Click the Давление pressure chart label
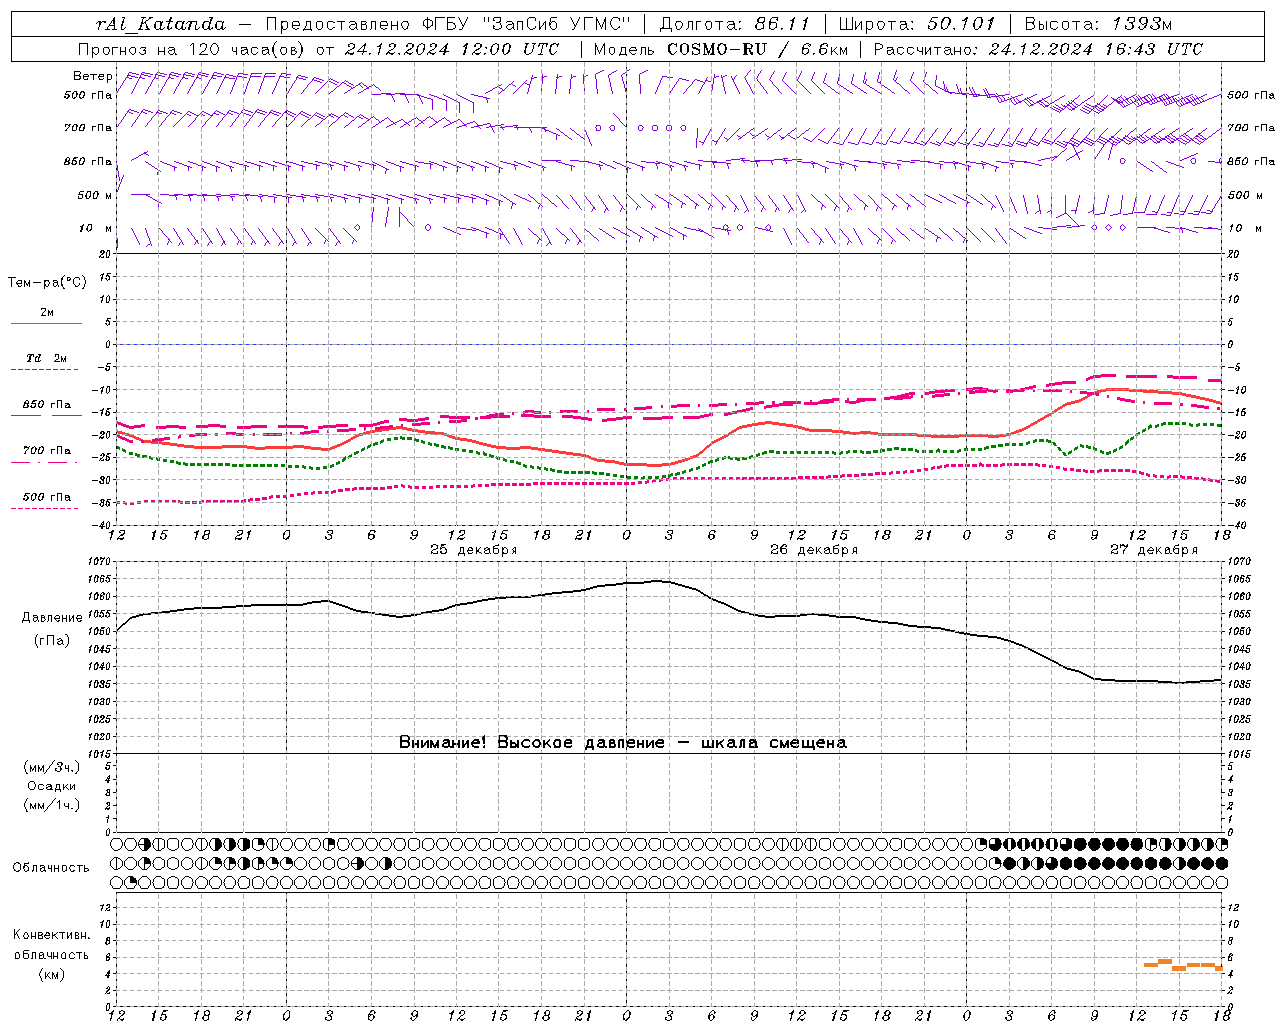The image size is (1280, 1024). pos(52,618)
